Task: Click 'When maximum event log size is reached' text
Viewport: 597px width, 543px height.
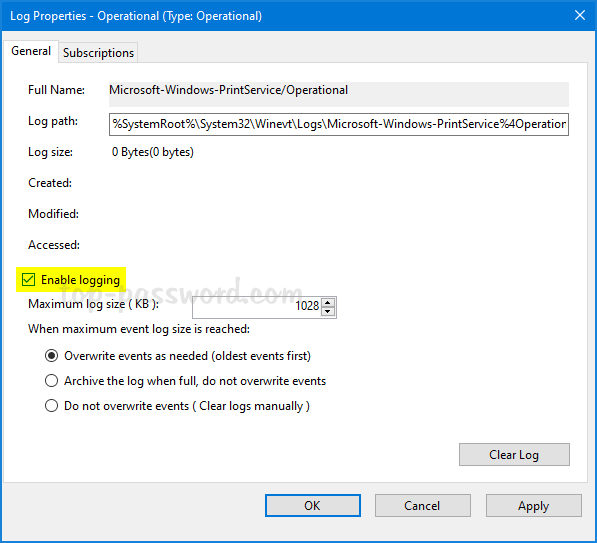Action: point(139,329)
